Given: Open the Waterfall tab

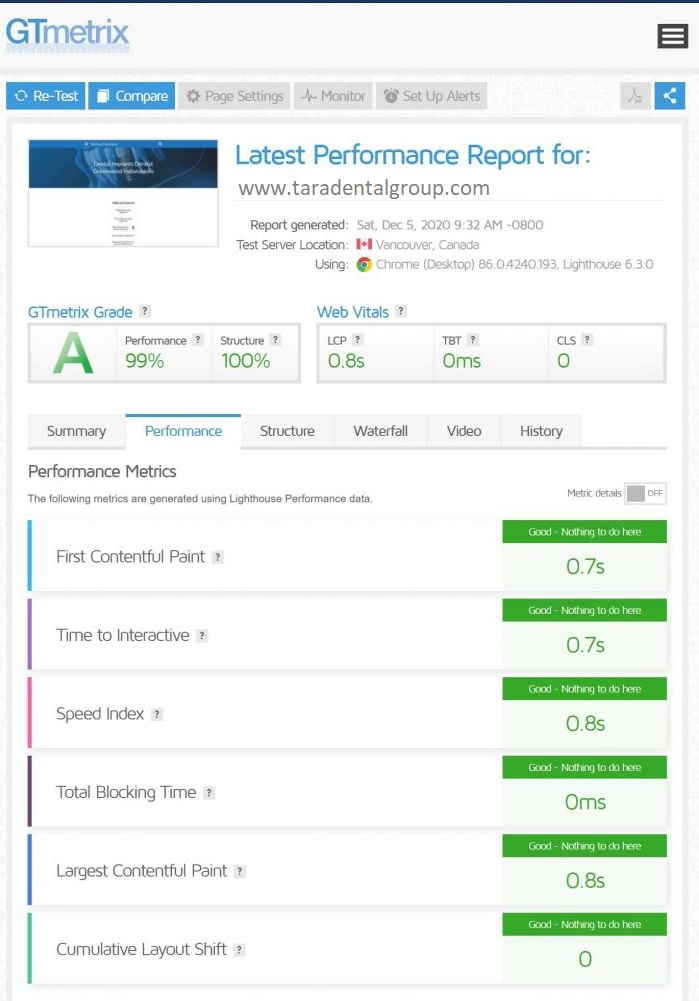Looking at the screenshot, I should [x=380, y=431].
